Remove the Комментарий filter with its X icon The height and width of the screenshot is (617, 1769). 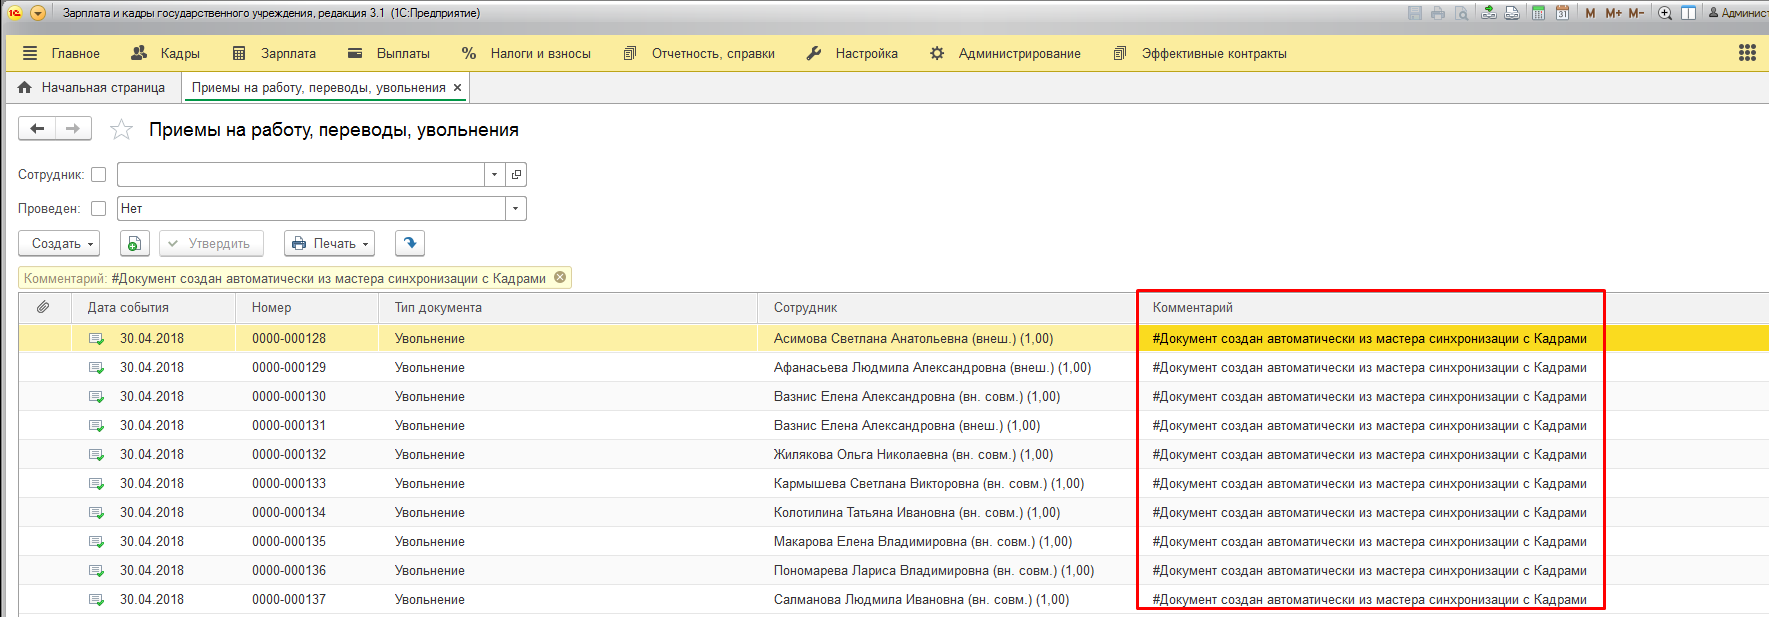coord(560,278)
